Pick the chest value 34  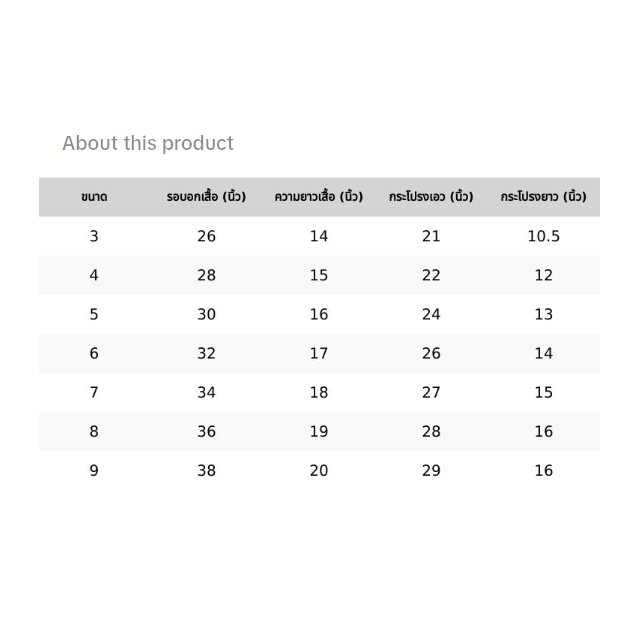(206, 392)
